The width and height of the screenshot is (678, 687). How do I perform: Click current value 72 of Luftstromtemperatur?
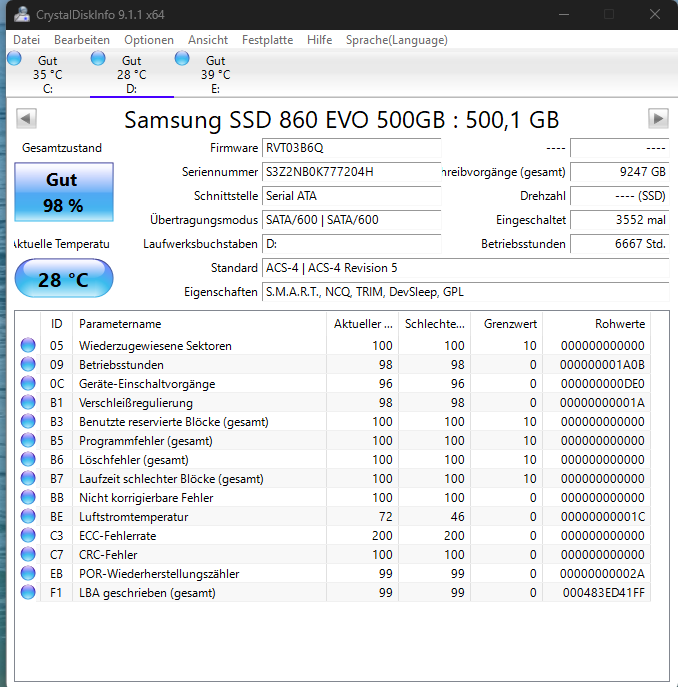(x=385, y=517)
